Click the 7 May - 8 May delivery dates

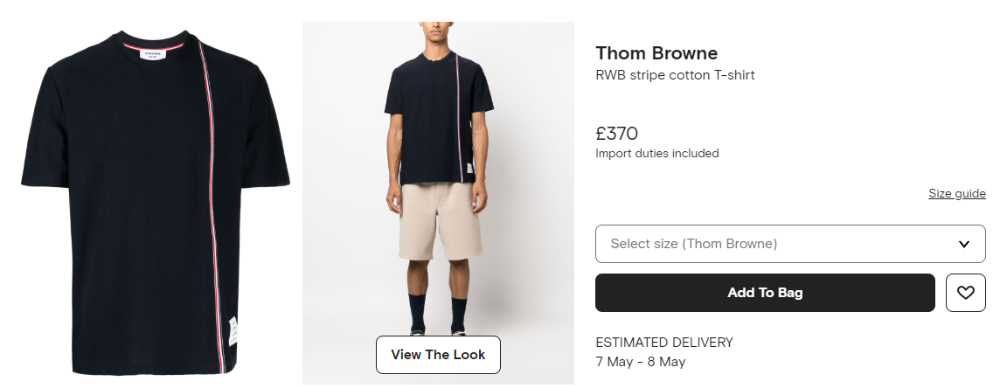(640, 362)
